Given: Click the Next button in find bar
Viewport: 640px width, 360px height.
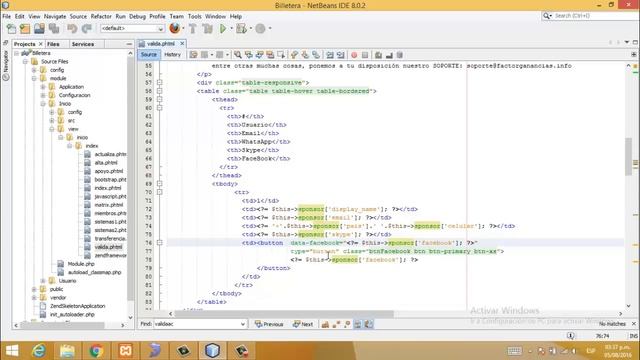Looking at the screenshot, I should (303, 324).
